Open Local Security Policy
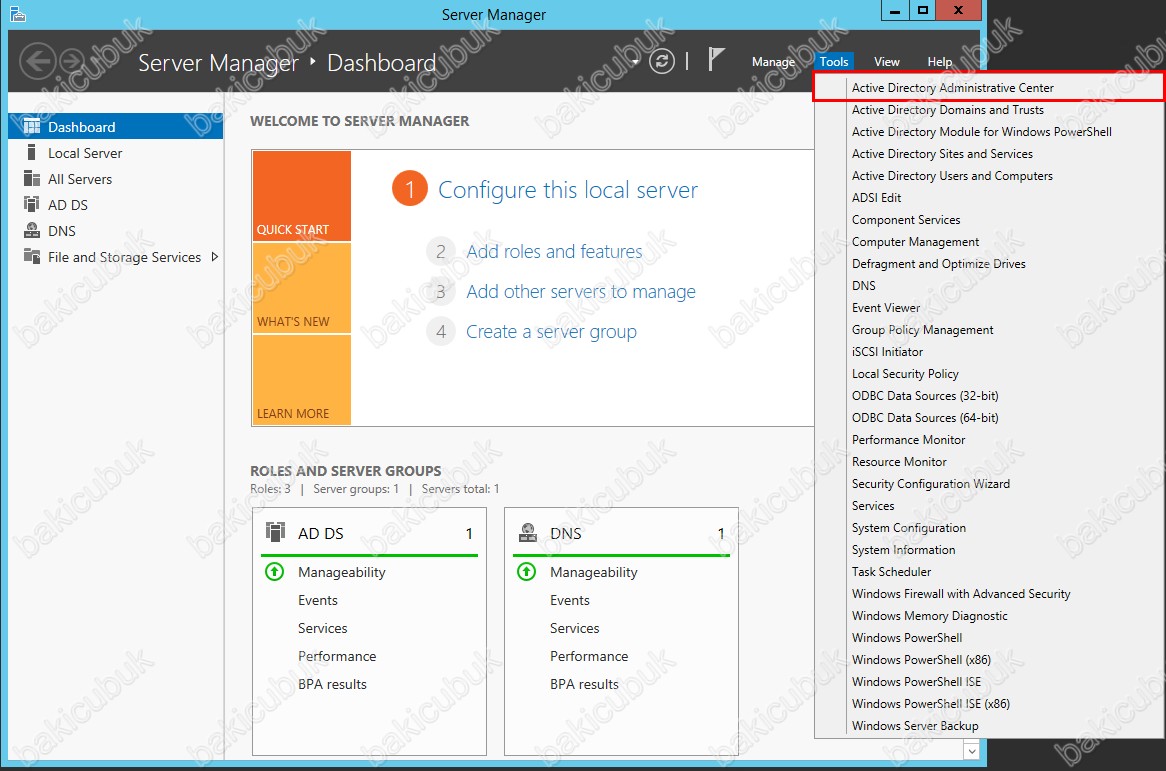Viewport: 1166px width, 771px height. [989, 374]
